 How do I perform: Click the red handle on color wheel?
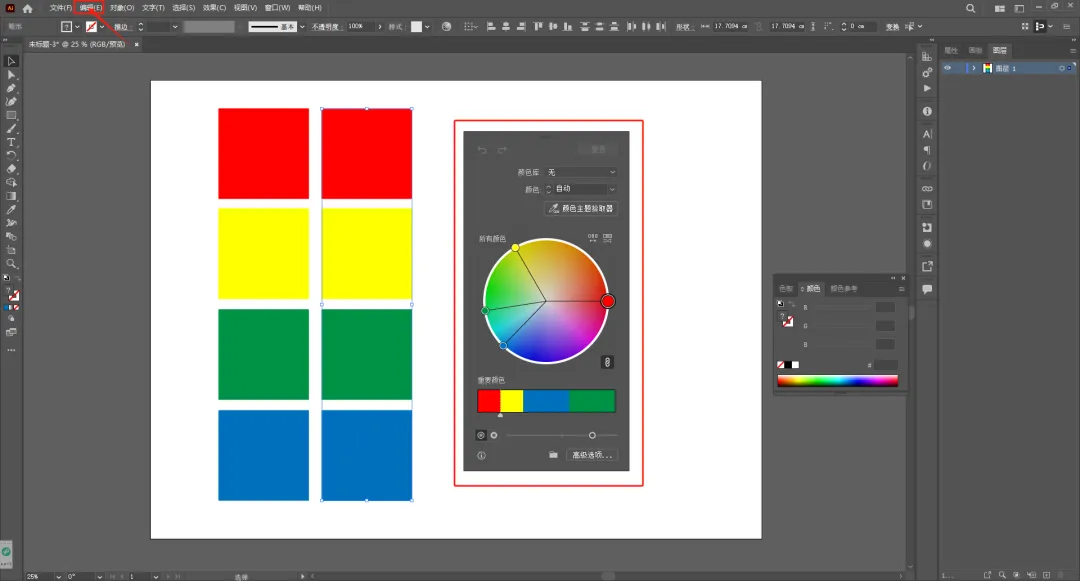[x=608, y=301]
